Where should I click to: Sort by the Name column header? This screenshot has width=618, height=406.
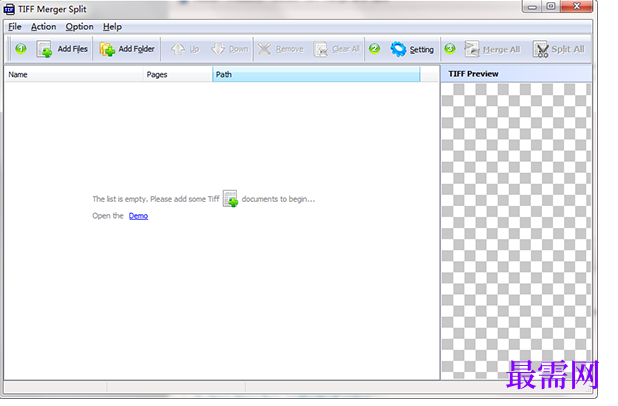74,74
